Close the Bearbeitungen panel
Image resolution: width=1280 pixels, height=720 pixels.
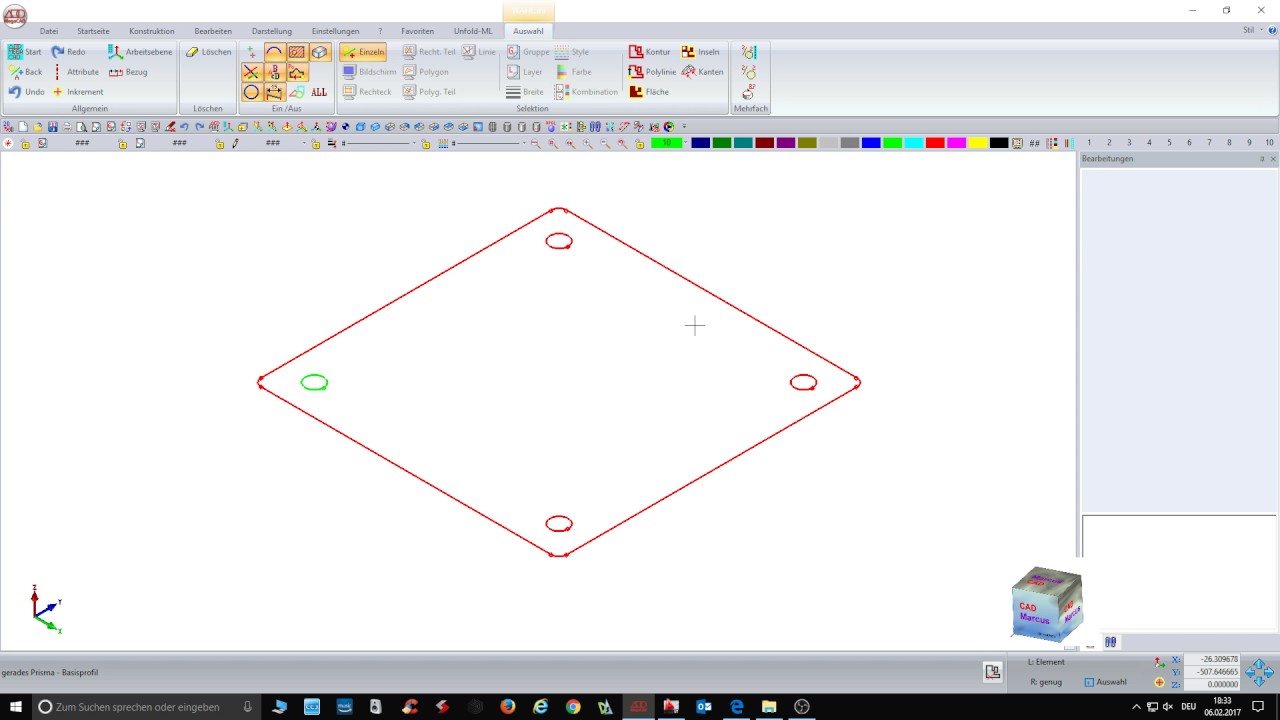[x=1273, y=159]
